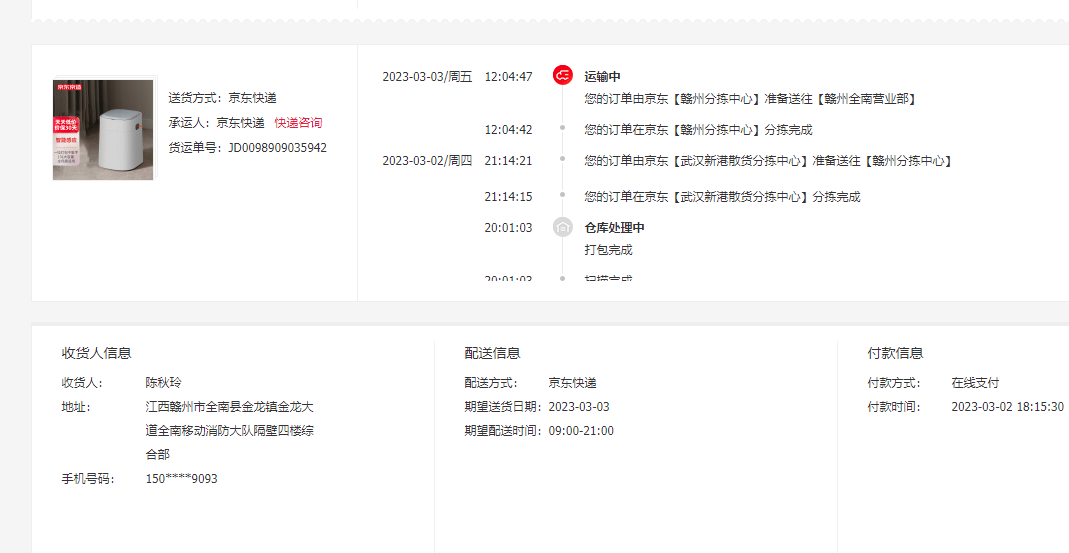This screenshot has height=553, width=1069.
Task: Click the 21:14:15 timestamp
Action: click(x=509, y=197)
